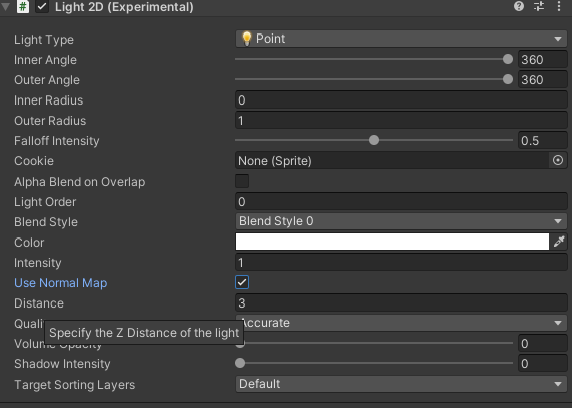Open Cookie sprite object picker

(x=558, y=160)
